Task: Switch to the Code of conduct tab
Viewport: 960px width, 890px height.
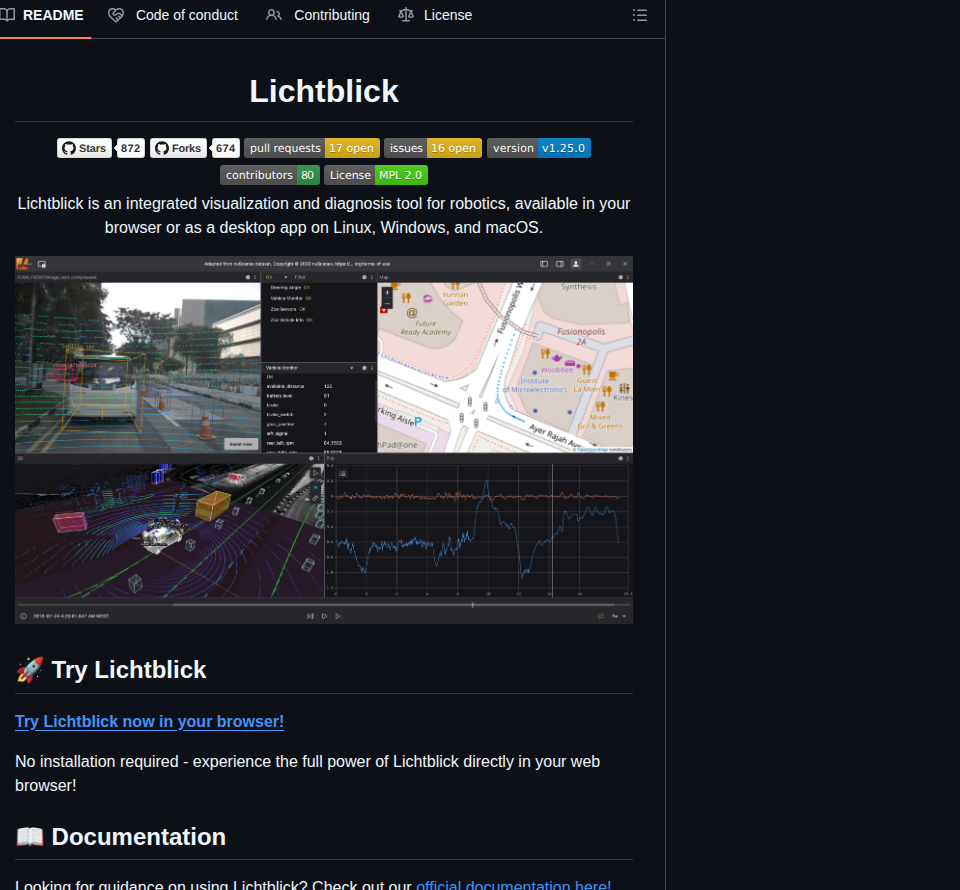Action: 173,15
